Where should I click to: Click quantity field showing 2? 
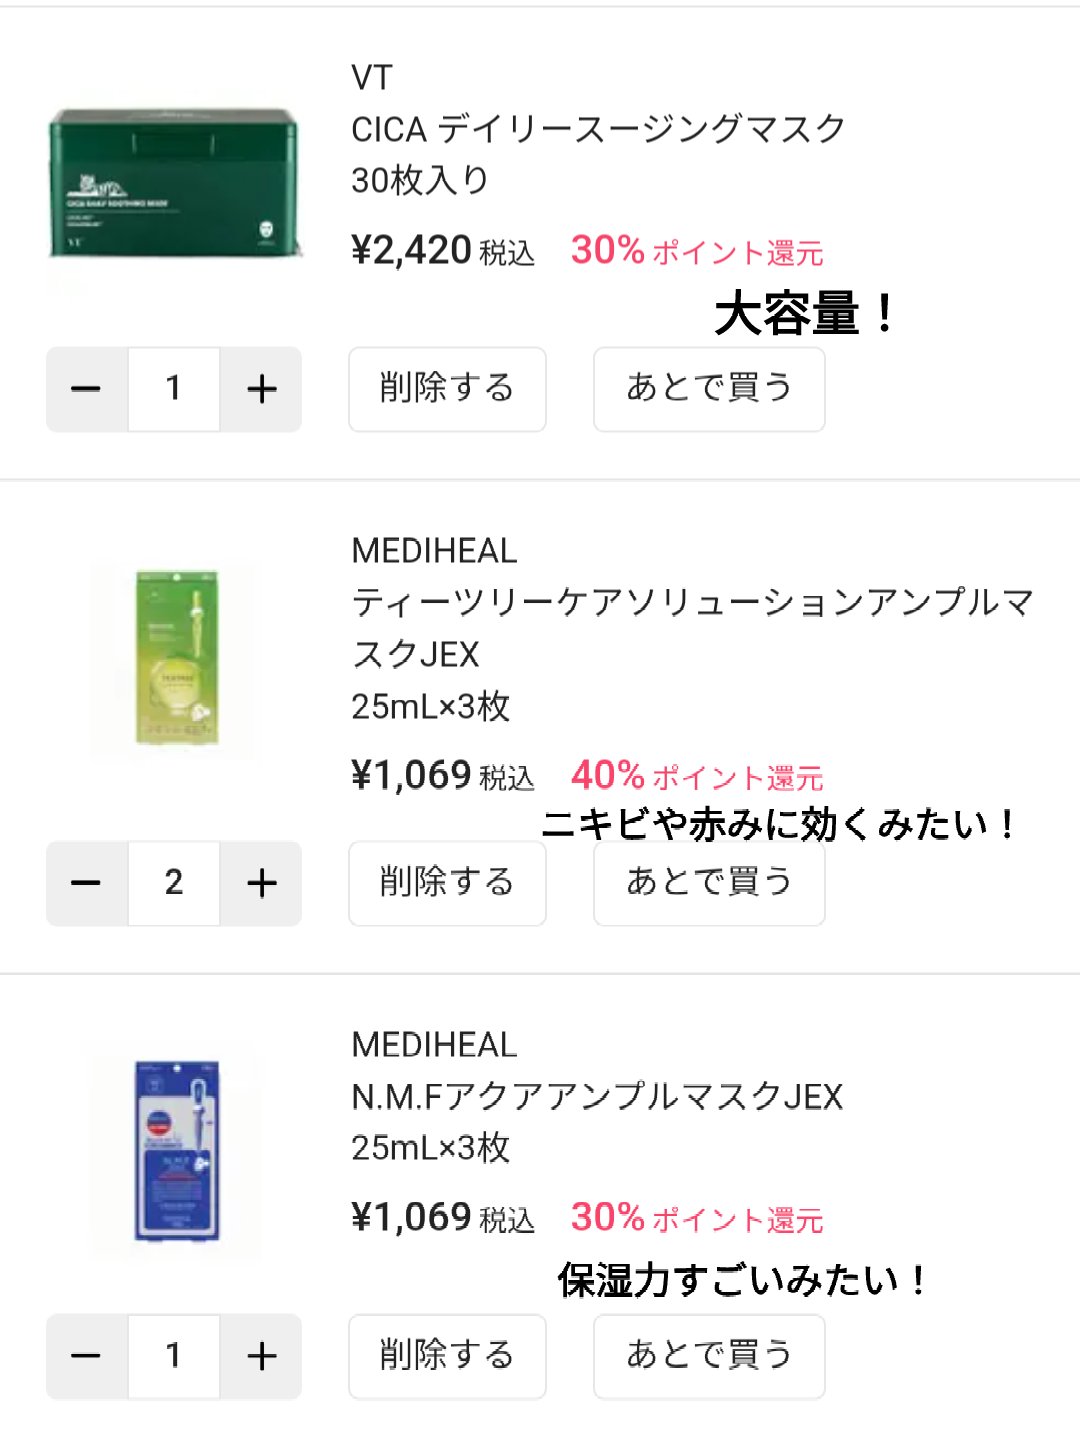tap(174, 883)
